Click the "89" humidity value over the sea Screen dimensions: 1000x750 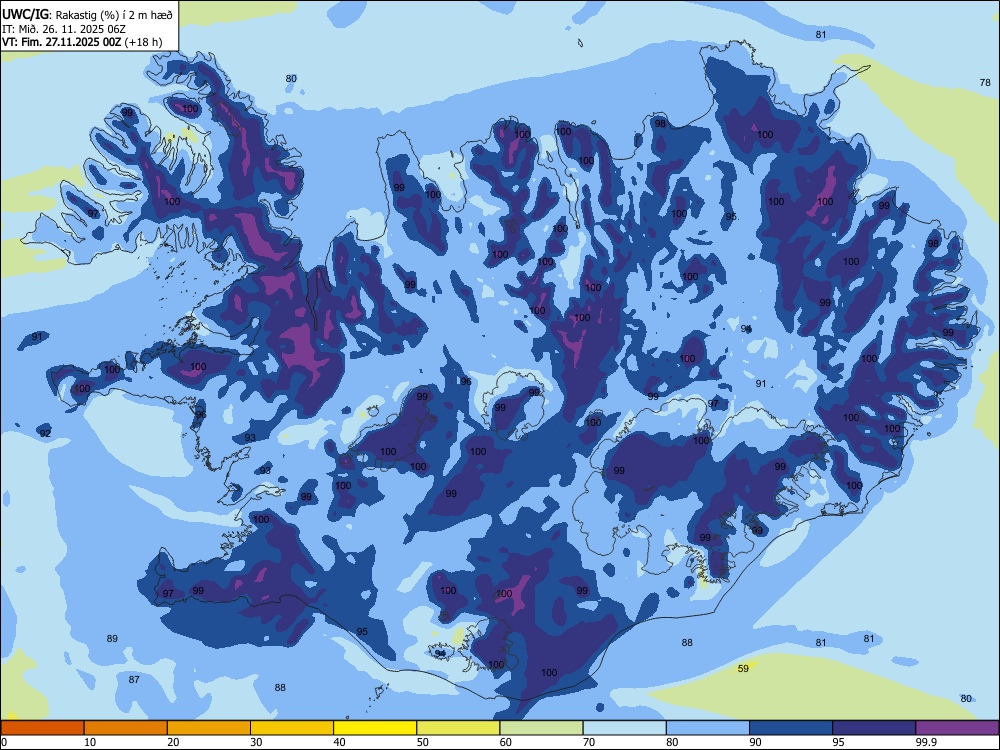coord(112,638)
